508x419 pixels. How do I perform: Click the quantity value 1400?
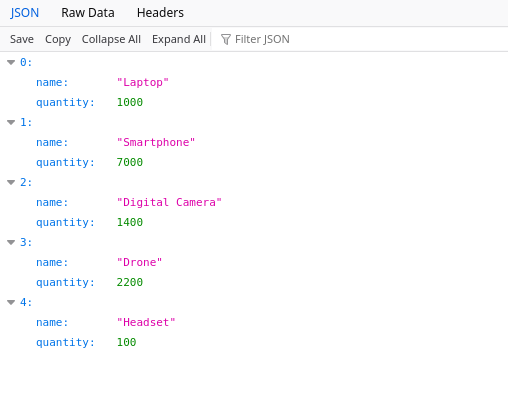[130, 222]
